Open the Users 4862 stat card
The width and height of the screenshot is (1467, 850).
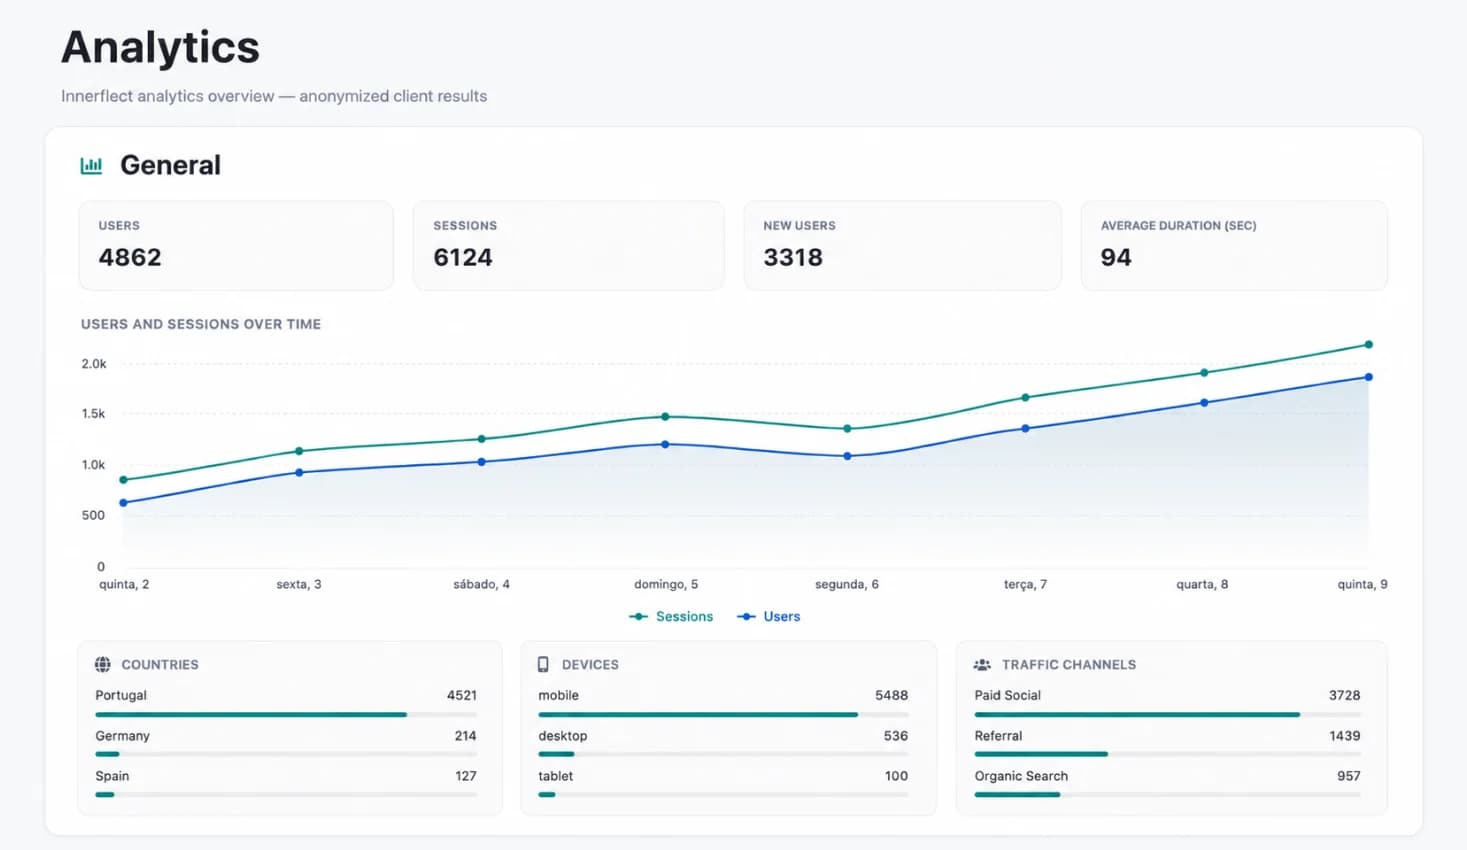coord(236,245)
